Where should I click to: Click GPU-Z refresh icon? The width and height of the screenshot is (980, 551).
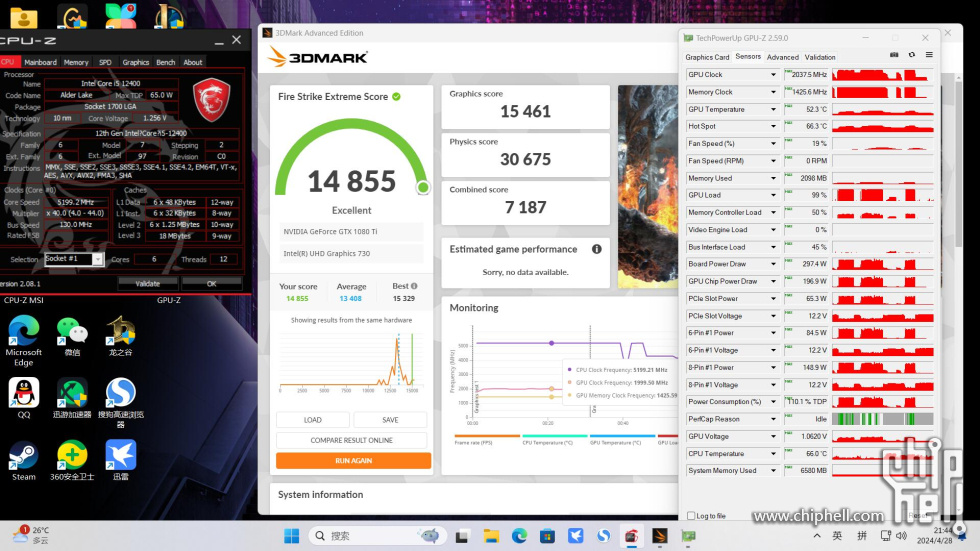point(912,55)
